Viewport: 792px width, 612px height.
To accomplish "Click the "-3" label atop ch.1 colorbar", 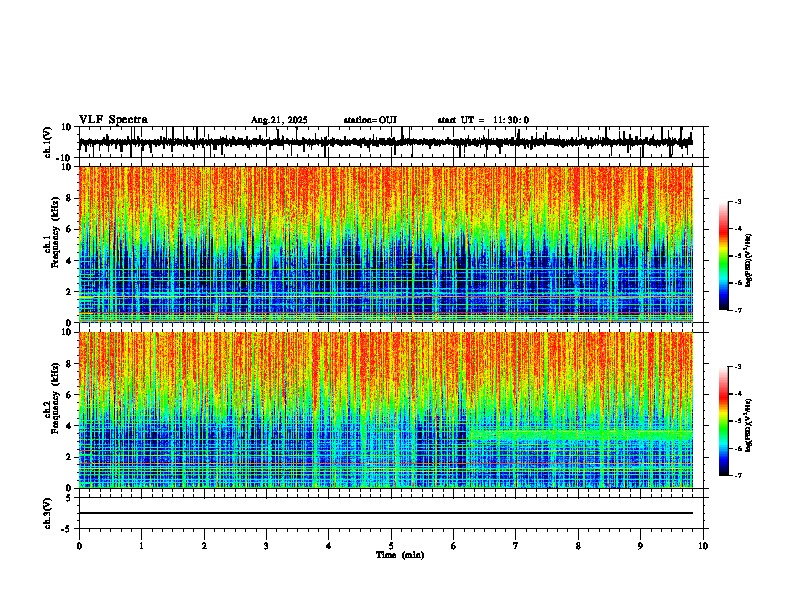I will (x=738, y=201).
